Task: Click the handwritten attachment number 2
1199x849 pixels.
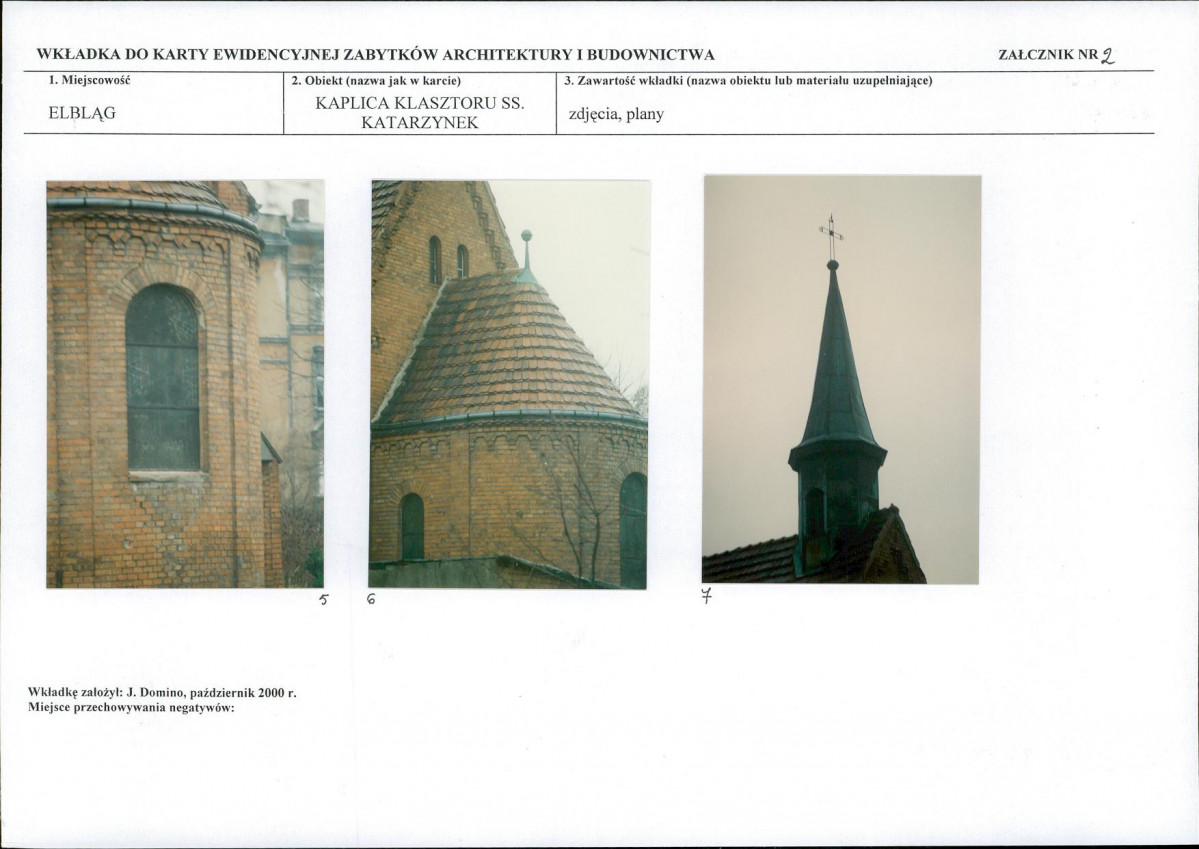Action: [1108, 56]
